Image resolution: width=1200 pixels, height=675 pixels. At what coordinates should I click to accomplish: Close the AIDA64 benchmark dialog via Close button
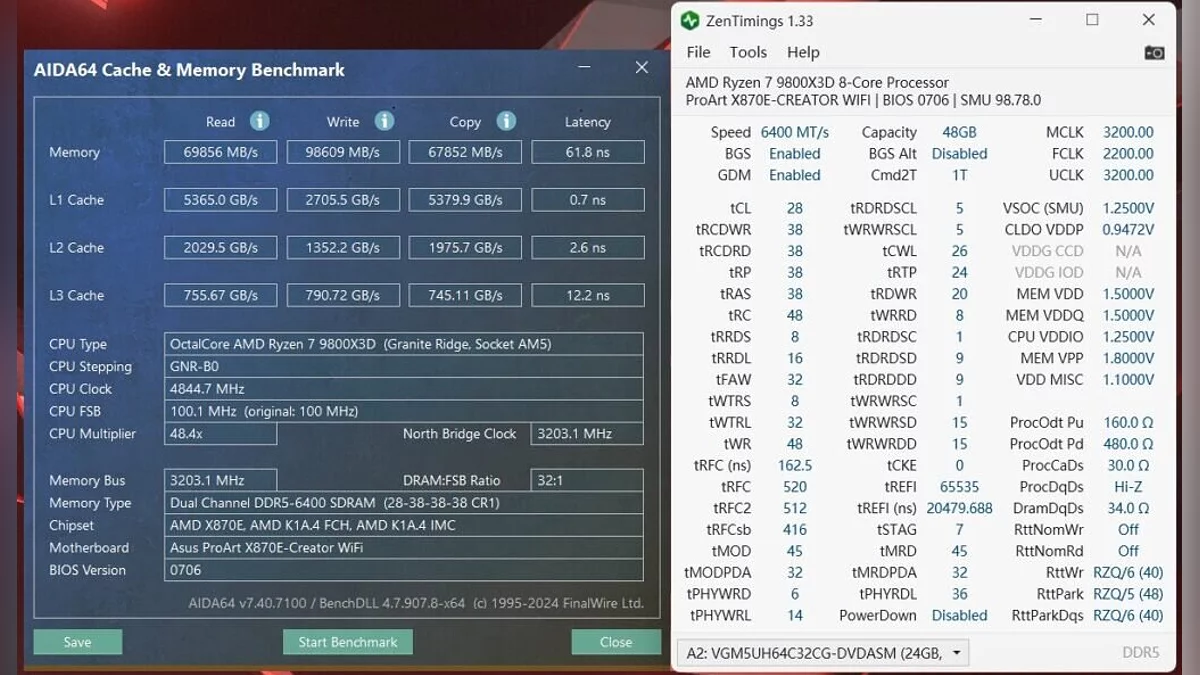pyautogui.click(x=616, y=642)
